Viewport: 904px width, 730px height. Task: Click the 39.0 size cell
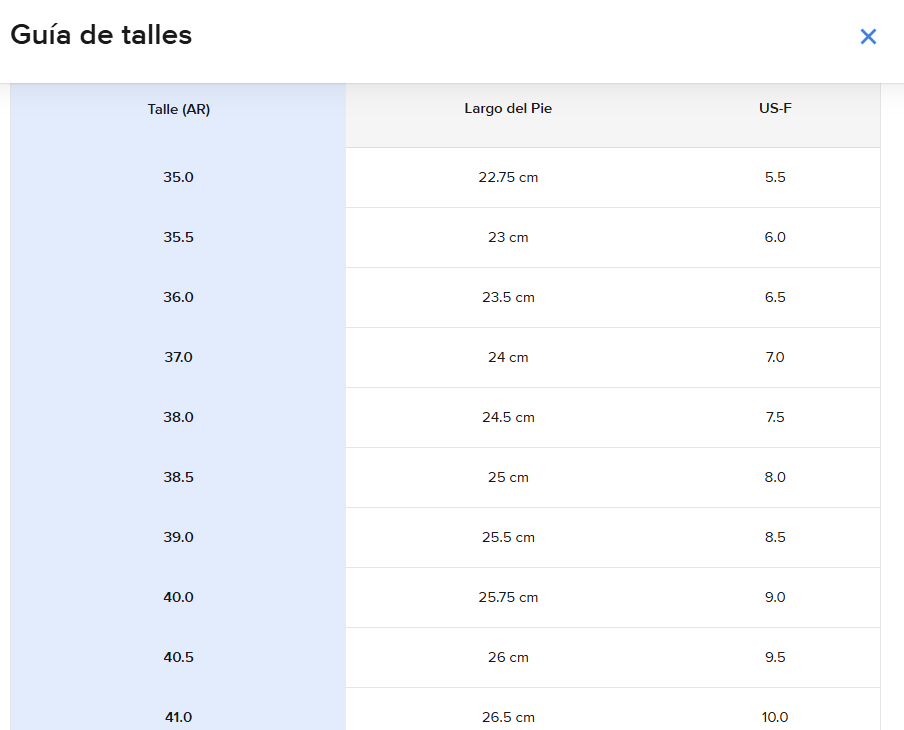(178, 537)
